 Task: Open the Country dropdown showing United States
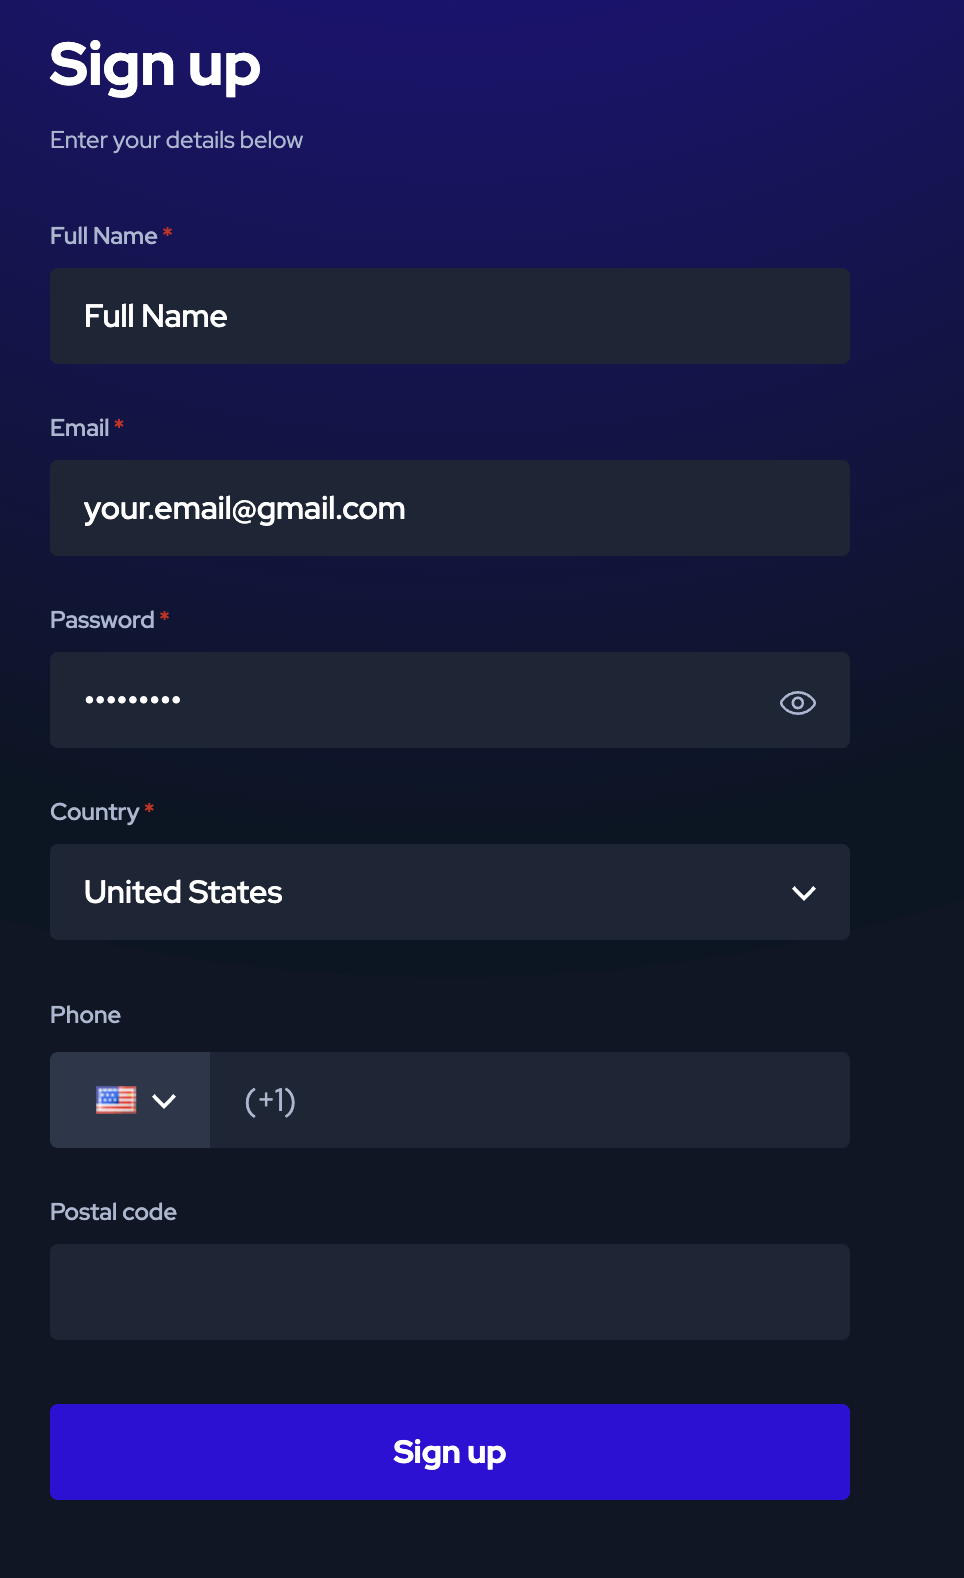pos(449,892)
